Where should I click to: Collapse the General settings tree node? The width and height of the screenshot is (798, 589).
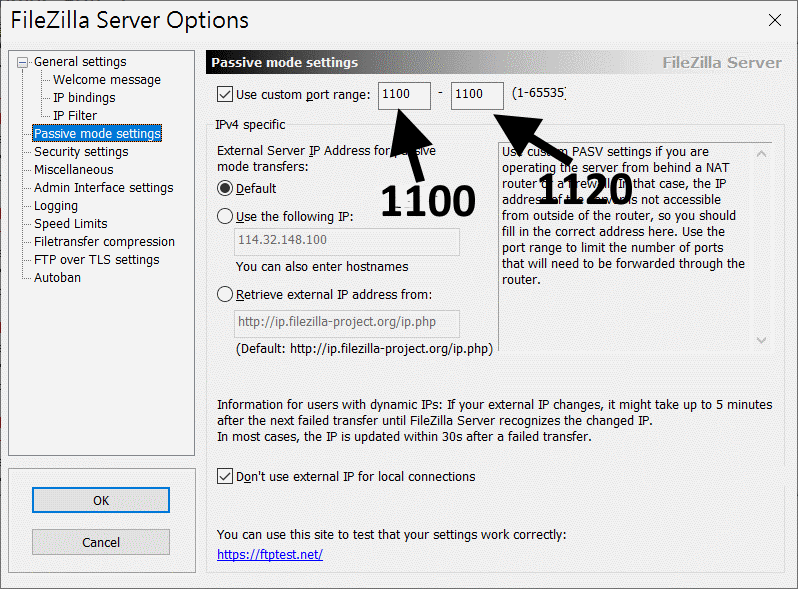point(22,63)
